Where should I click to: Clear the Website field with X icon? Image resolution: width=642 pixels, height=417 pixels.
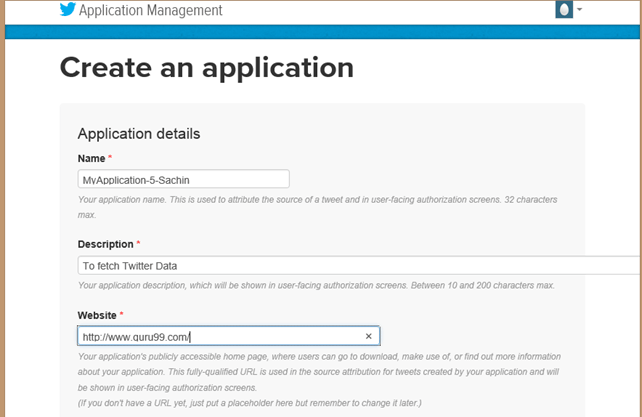[368, 337]
